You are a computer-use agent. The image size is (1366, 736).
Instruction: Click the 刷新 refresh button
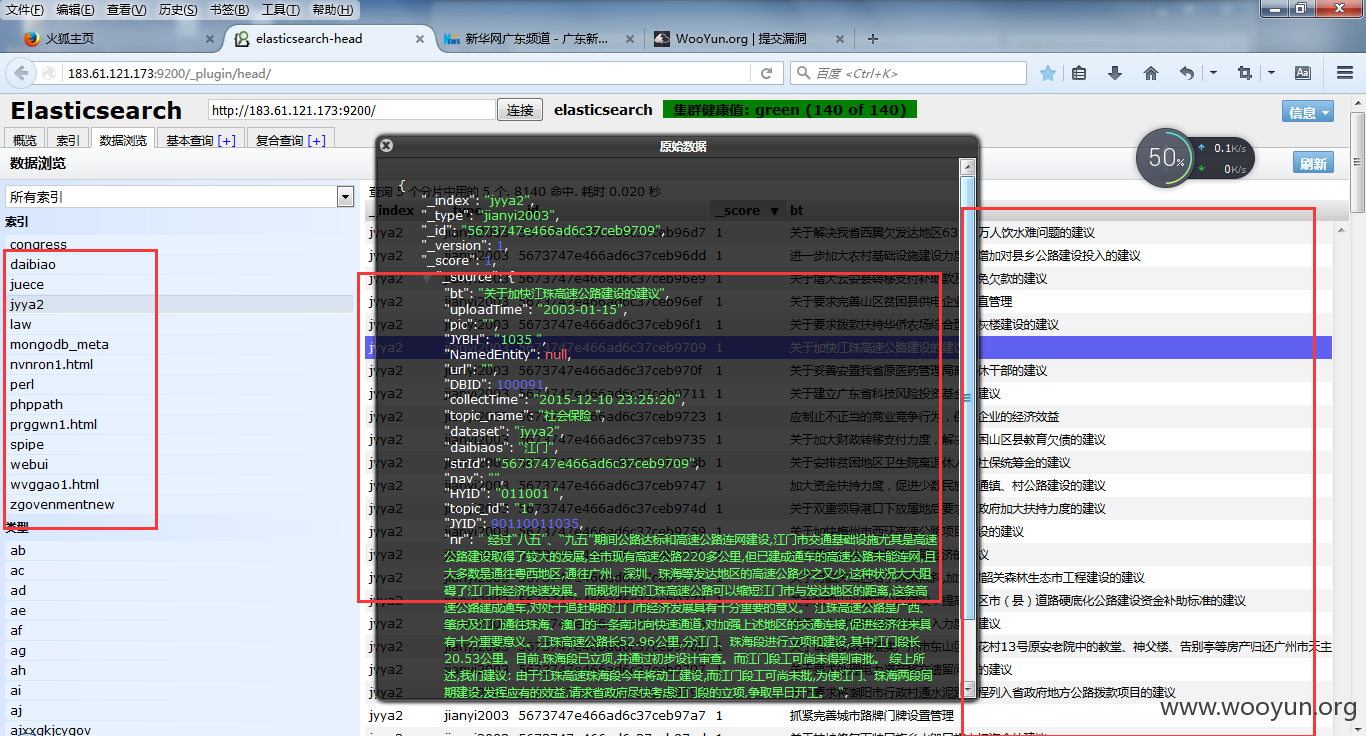click(x=1314, y=164)
